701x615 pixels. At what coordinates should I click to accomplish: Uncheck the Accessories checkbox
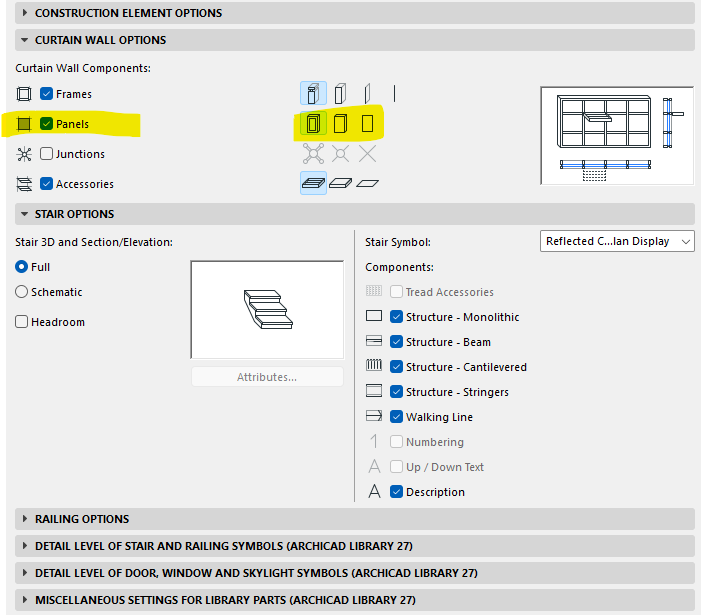[x=46, y=184]
